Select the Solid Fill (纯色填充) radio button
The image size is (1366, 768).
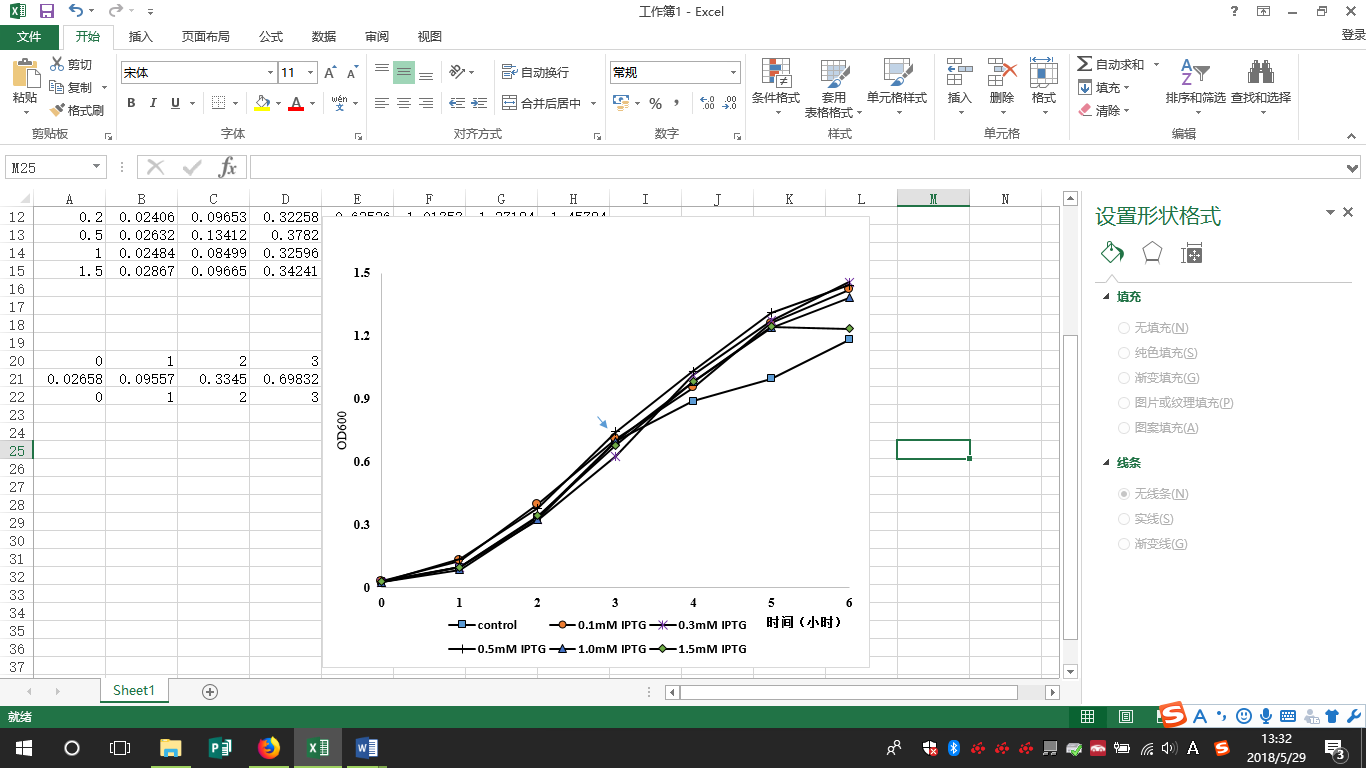point(1125,353)
